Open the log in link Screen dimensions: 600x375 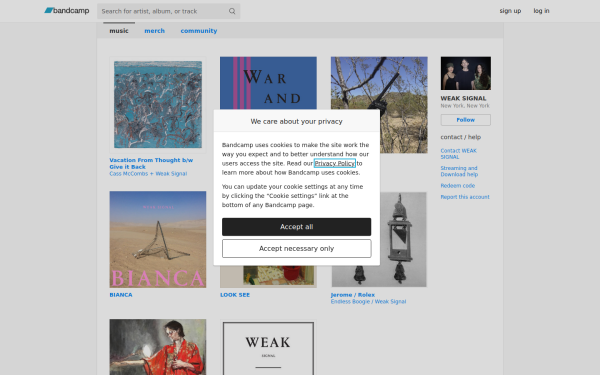coord(541,11)
